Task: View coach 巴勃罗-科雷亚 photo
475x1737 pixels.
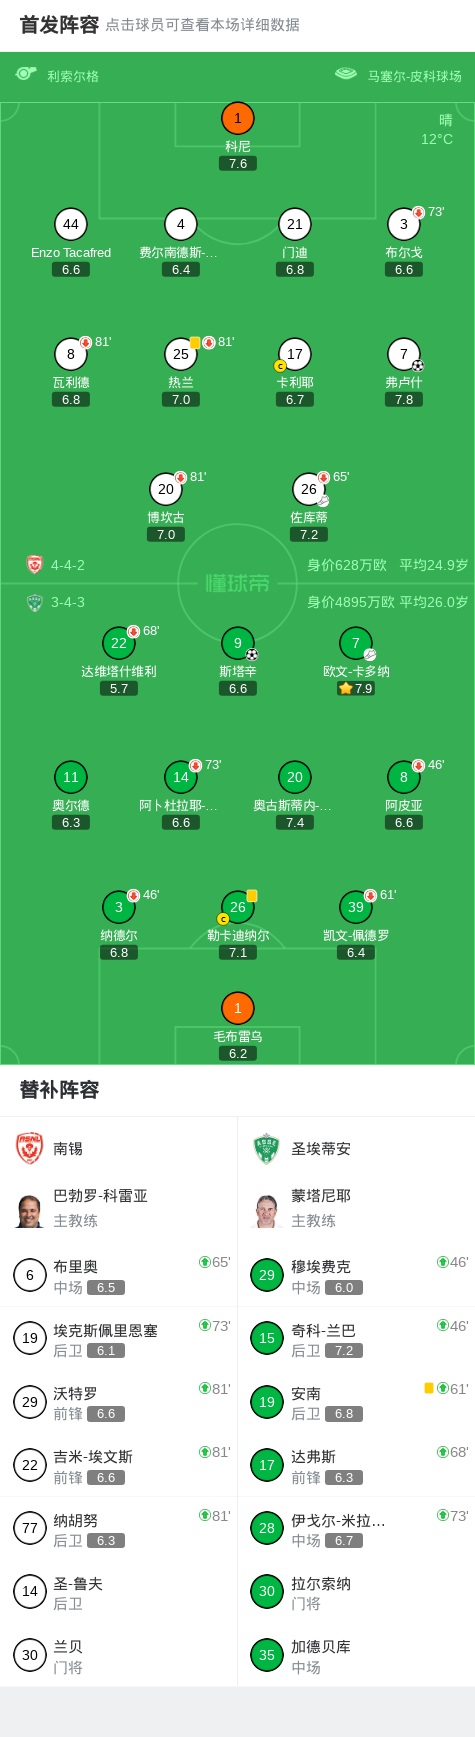Action: [x=30, y=1211]
